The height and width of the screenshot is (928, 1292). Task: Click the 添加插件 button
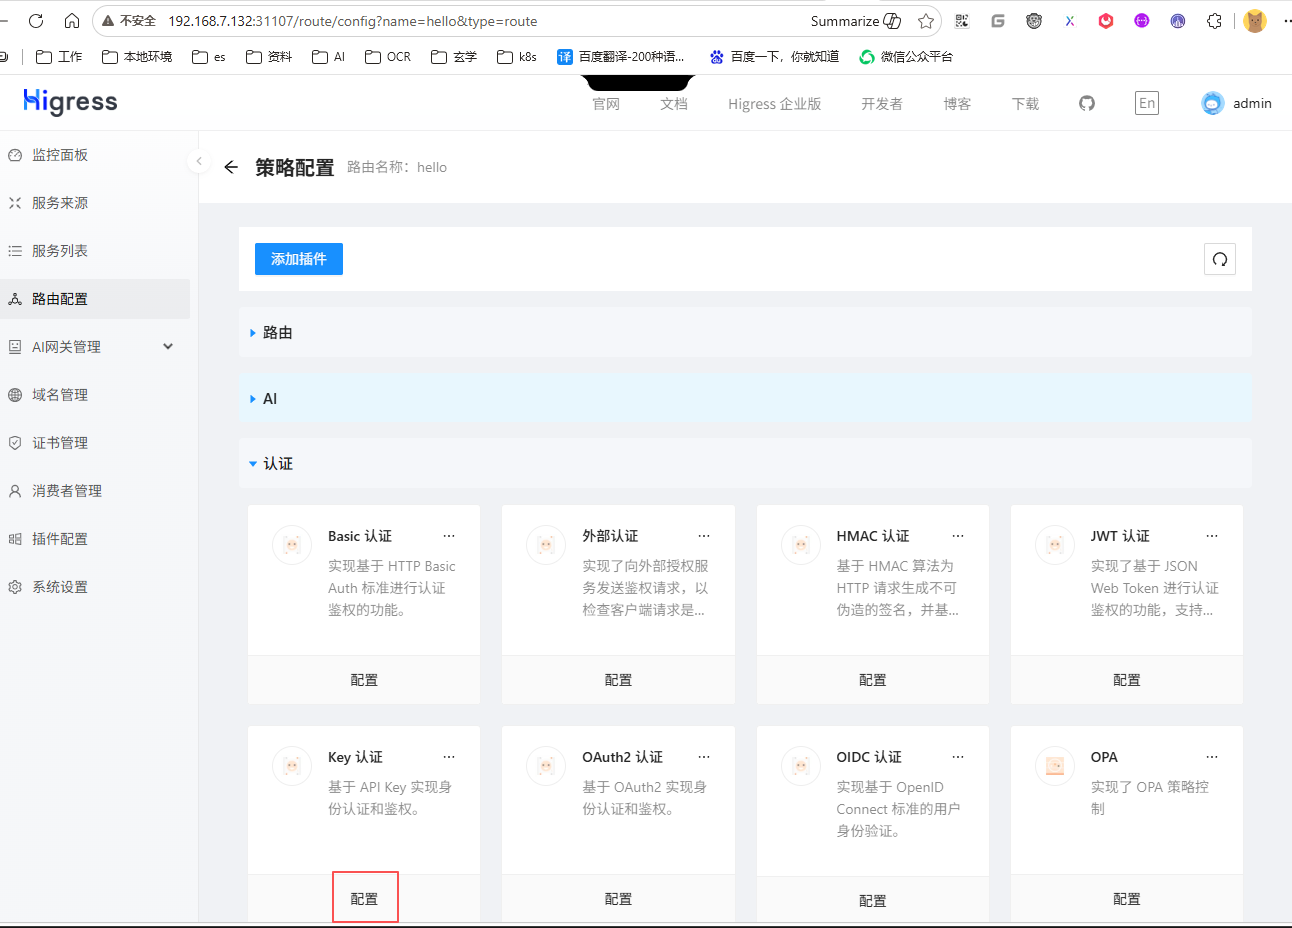click(299, 259)
